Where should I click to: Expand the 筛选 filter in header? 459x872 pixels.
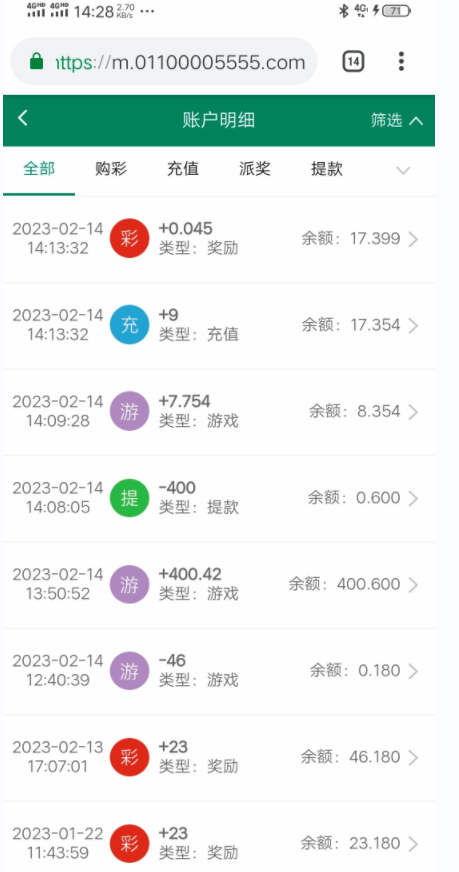(x=397, y=120)
